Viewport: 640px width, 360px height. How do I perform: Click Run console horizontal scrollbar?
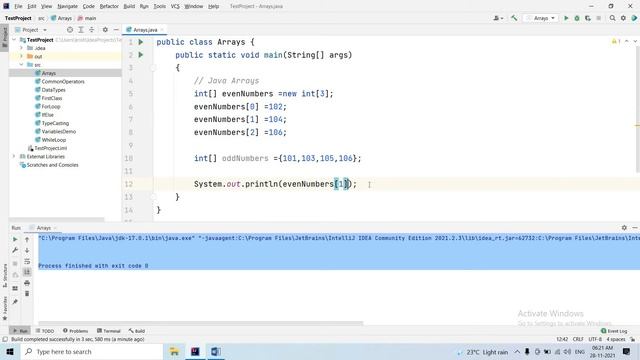[200, 323]
